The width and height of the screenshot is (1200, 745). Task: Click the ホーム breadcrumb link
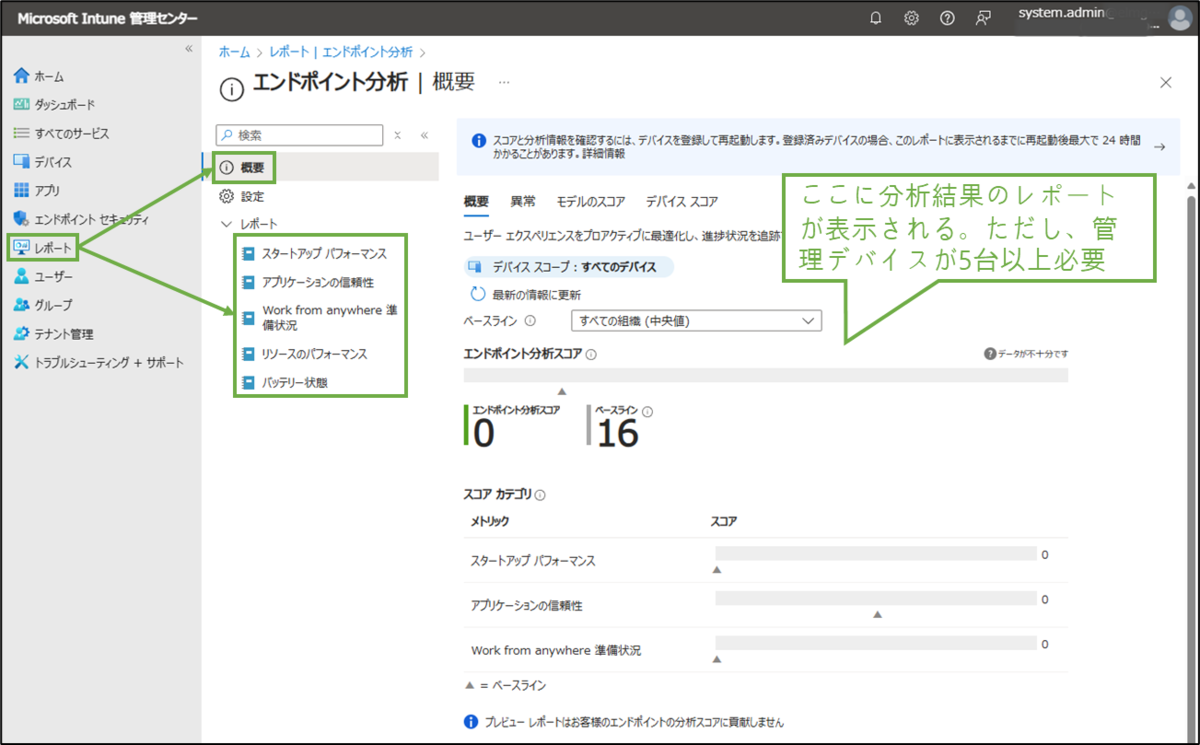pyautogui.click(x=234, y=52)
